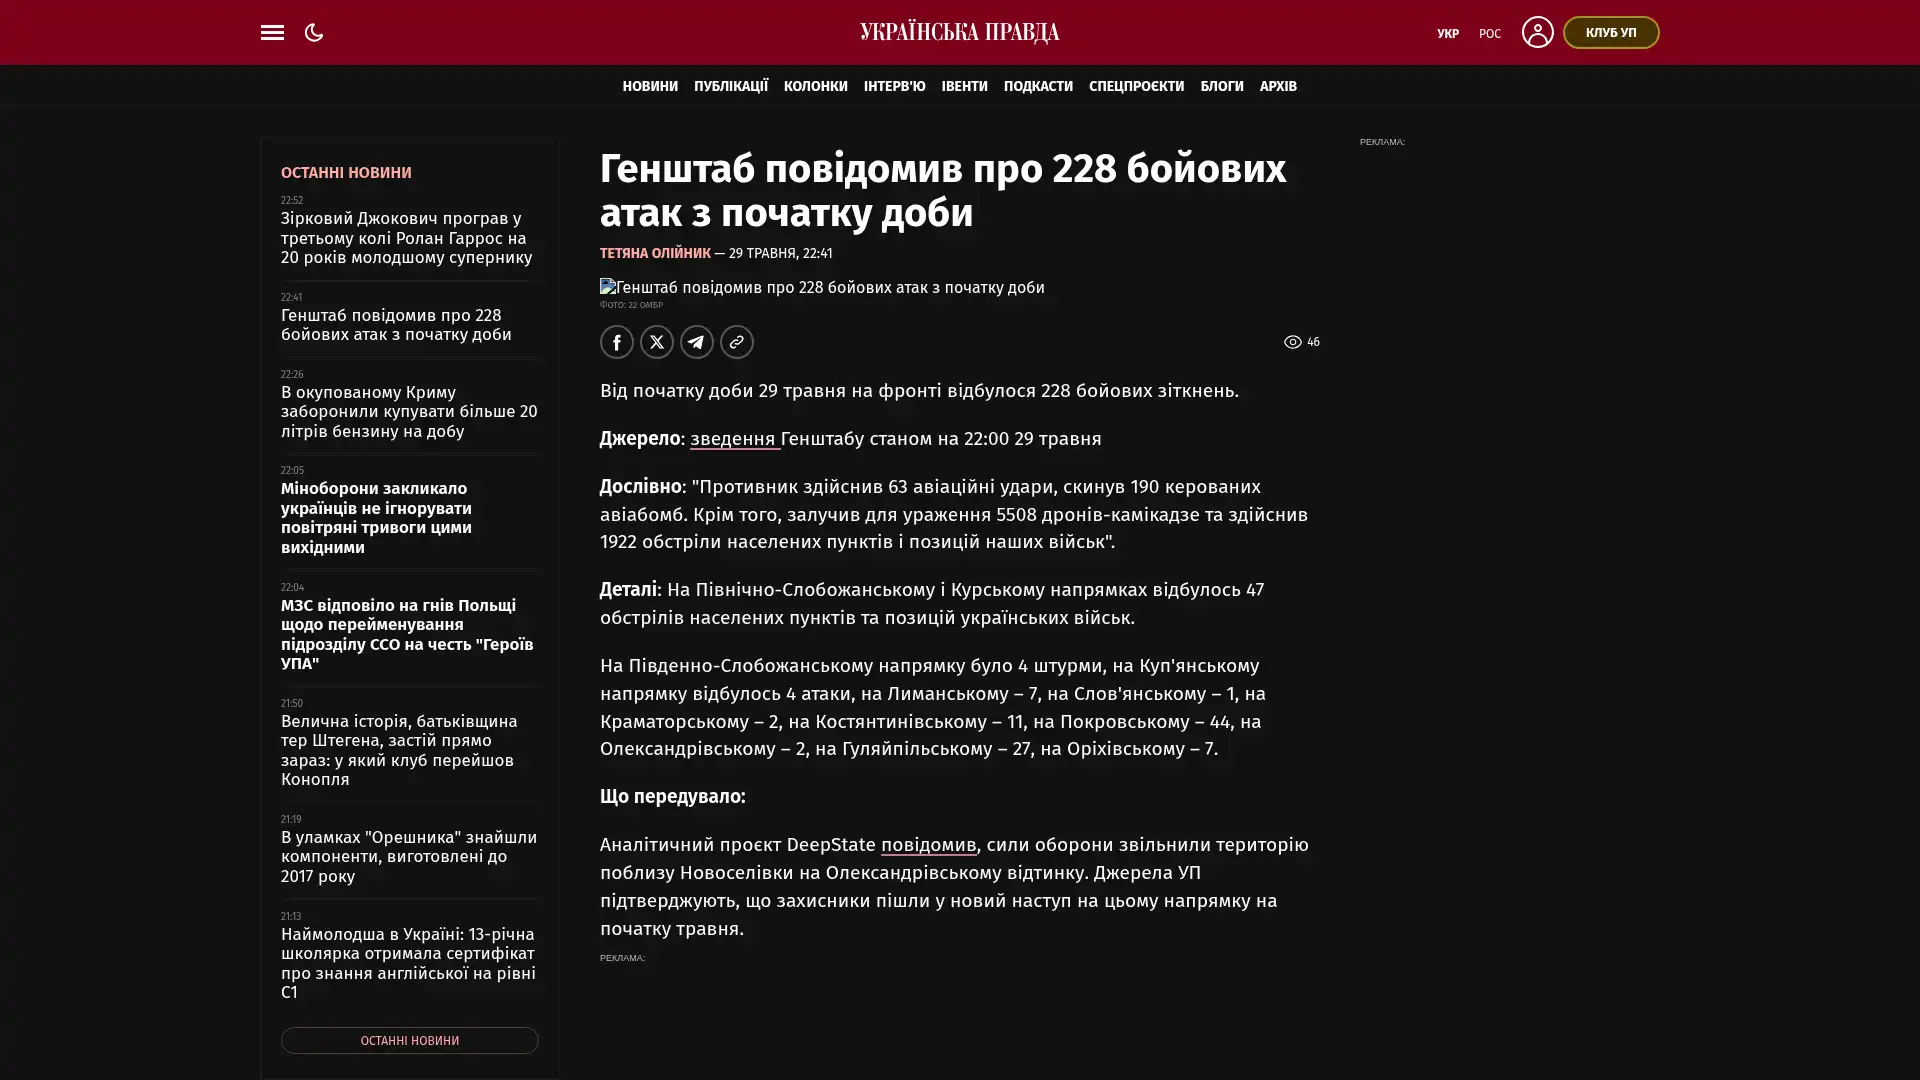Share article on Facebook
The width and height of the screenshot is (1920, 1080).
[x=617, y=342]
